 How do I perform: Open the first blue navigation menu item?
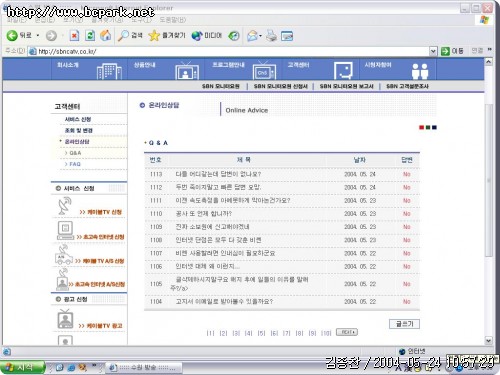click(x=68, y=65)
